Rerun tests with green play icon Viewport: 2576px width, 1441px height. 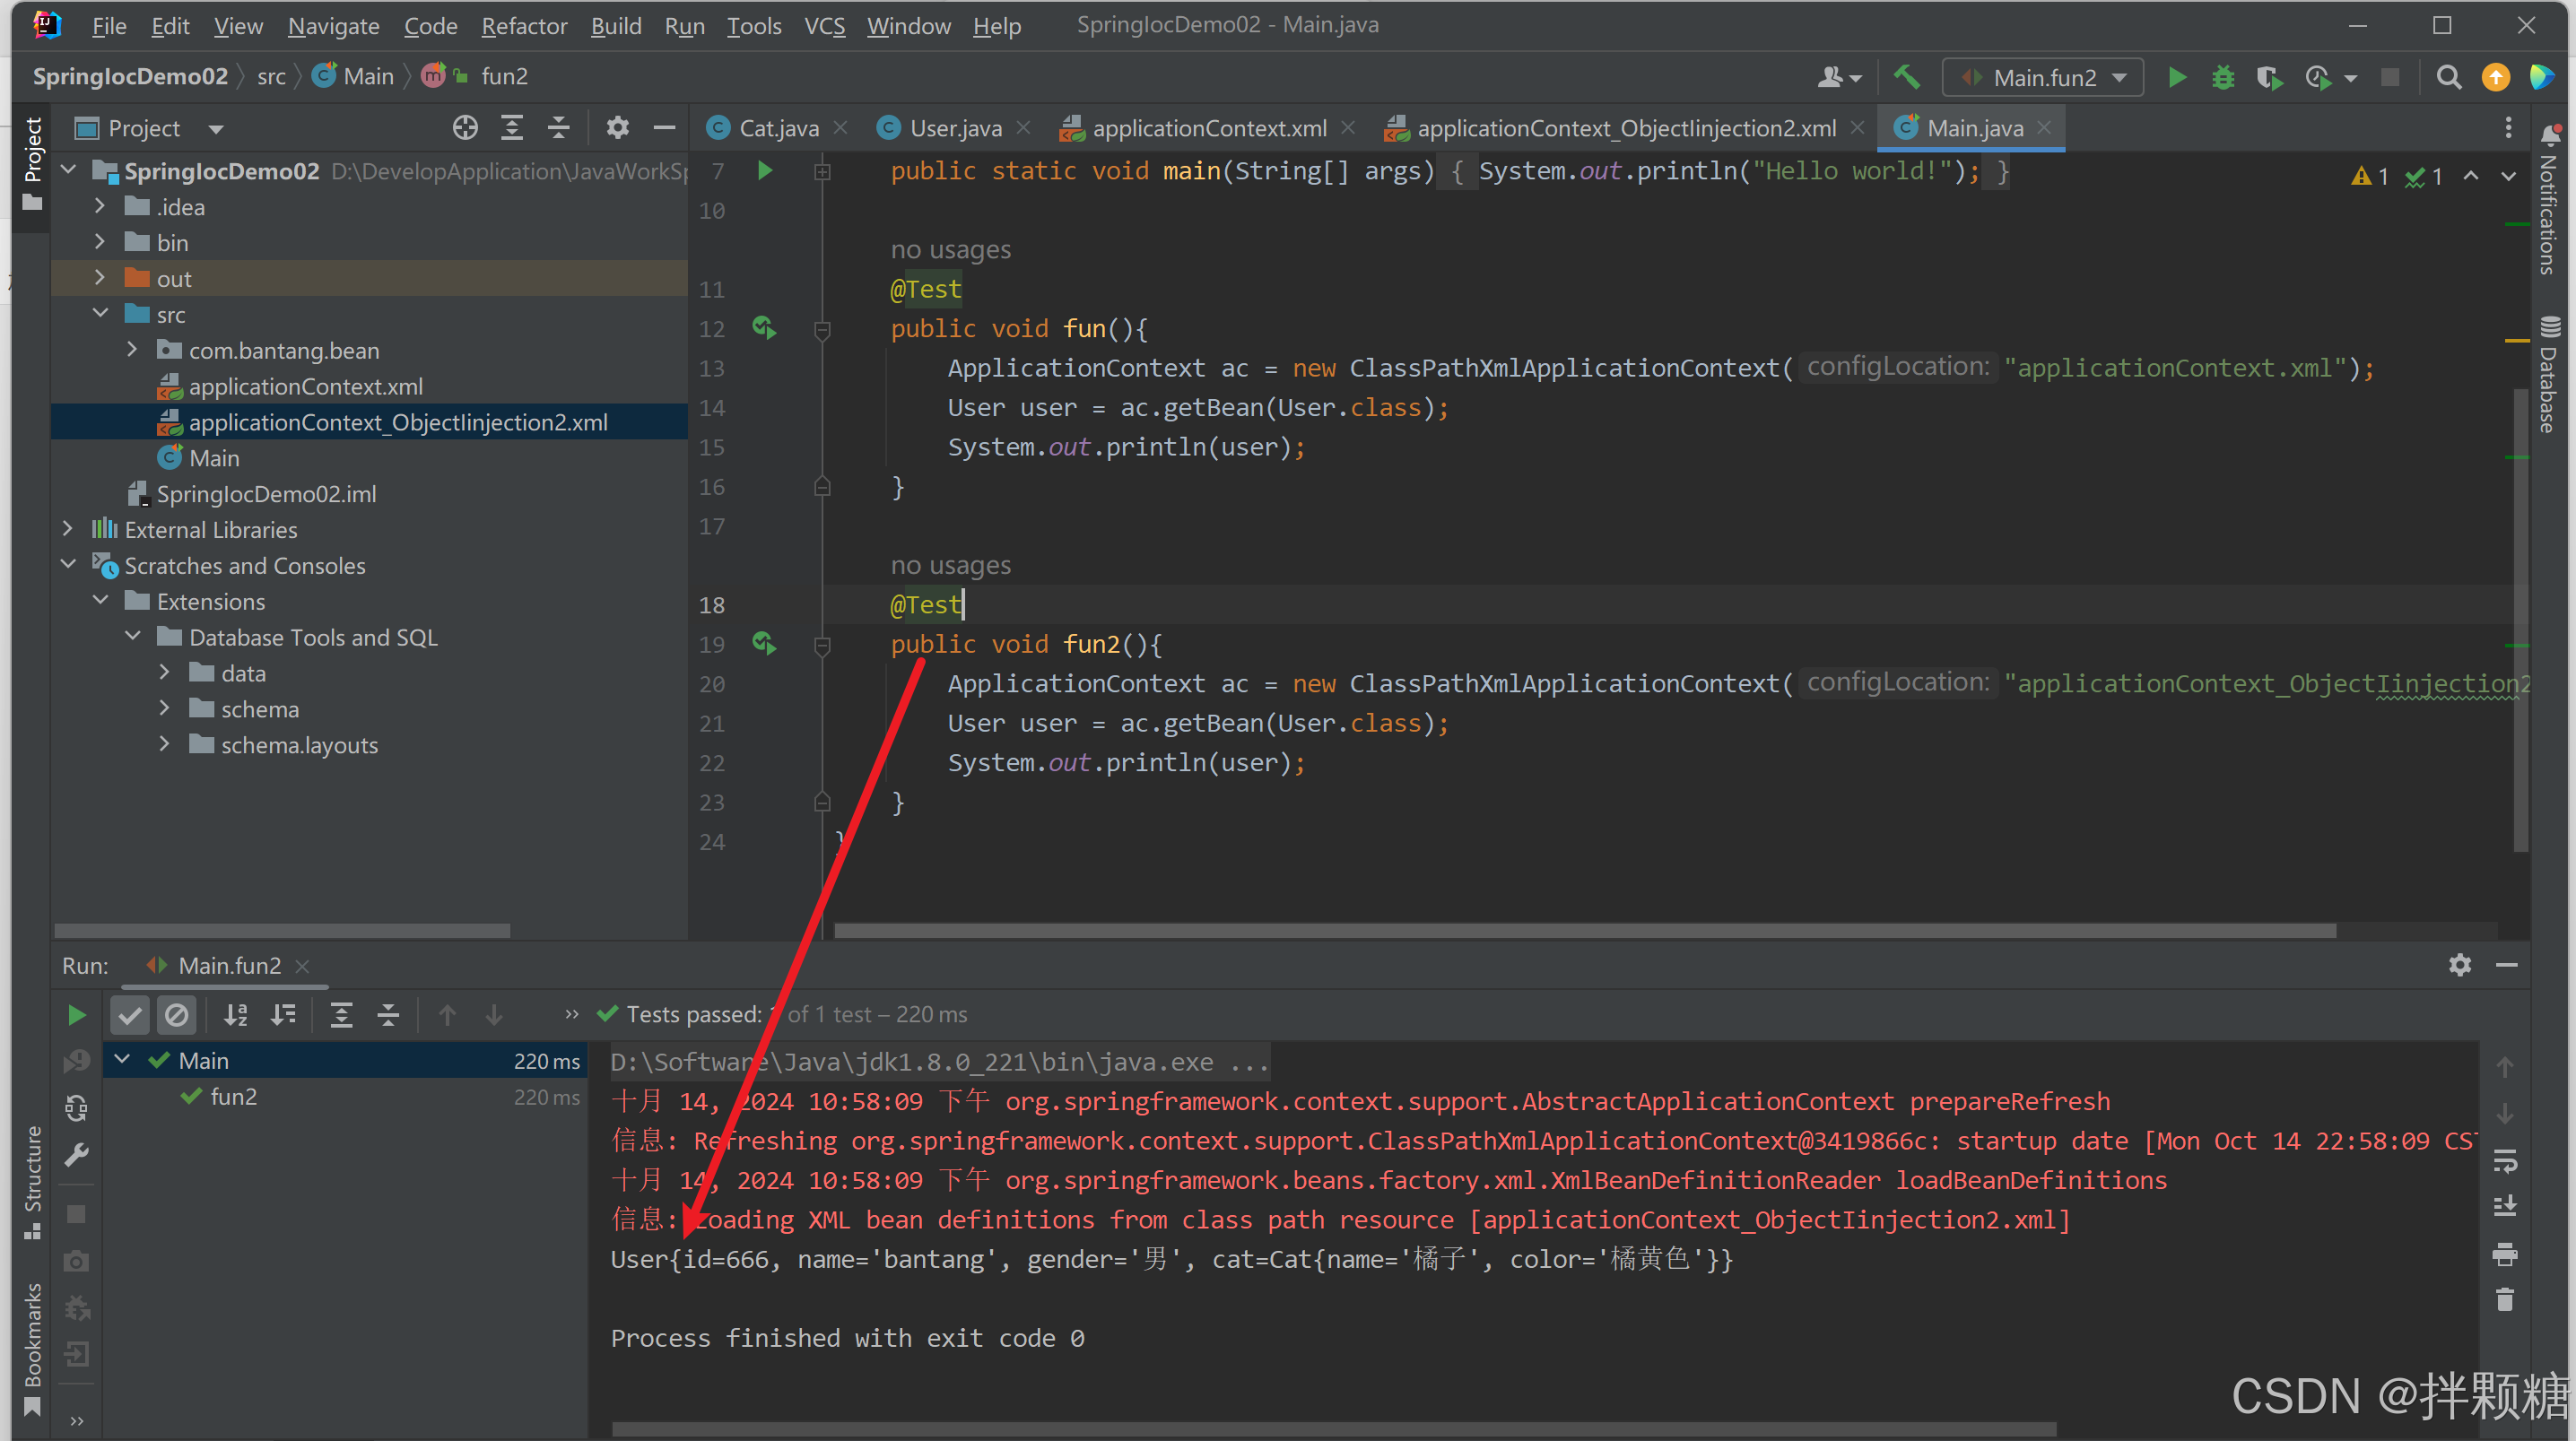tap(76, 1015)
